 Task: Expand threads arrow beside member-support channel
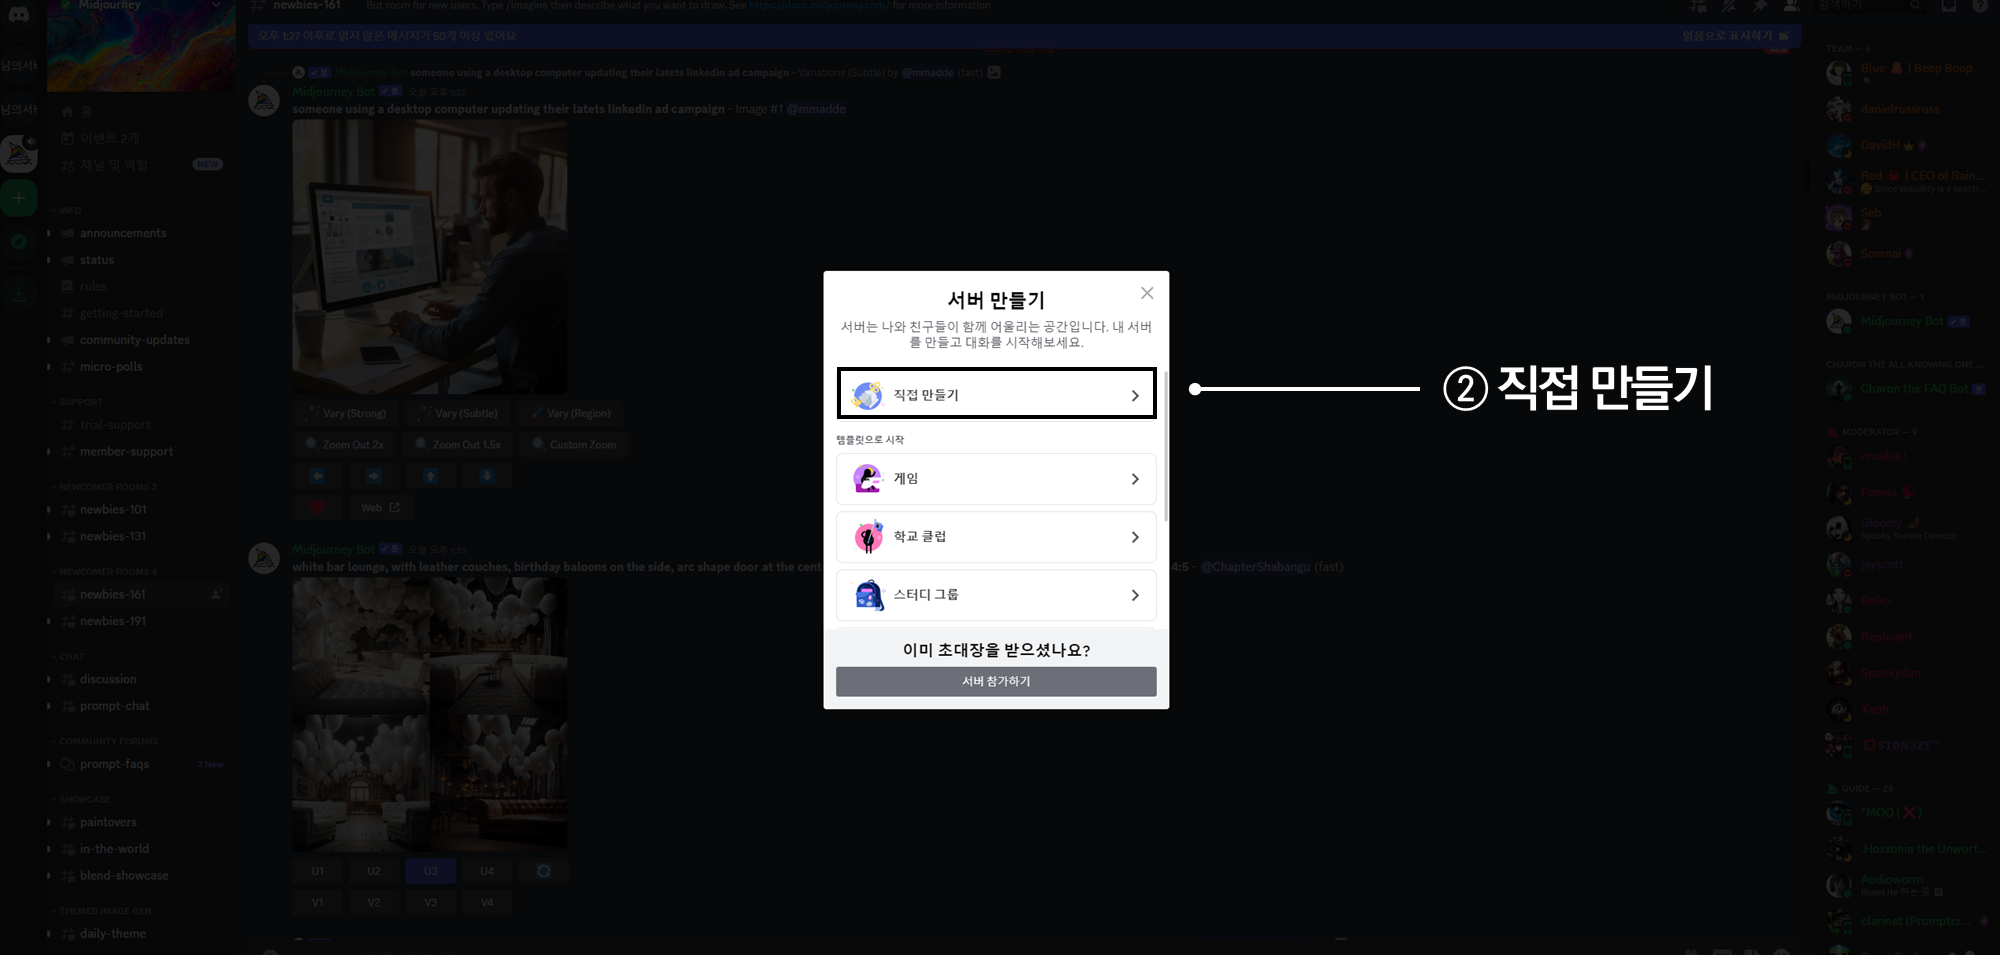pos(49,452)
